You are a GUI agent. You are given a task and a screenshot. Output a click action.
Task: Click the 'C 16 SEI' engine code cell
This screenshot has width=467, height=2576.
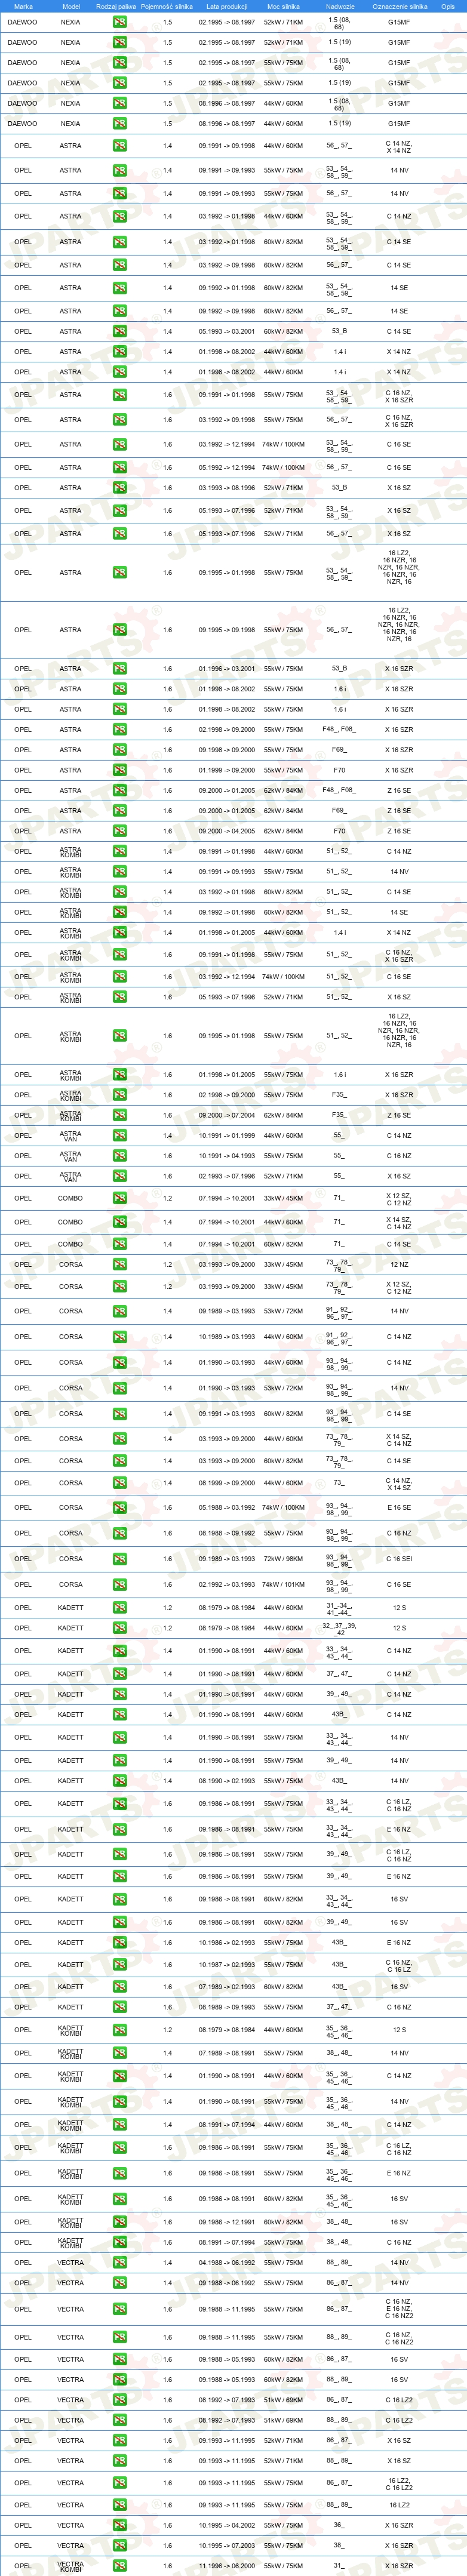(x=399, y=1559)
